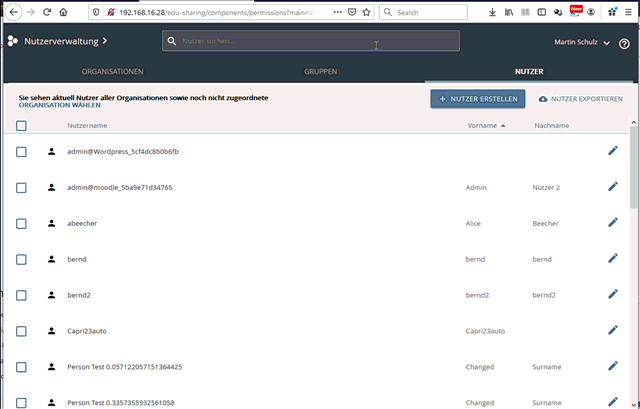
Task: Switch to the Gruppen tab
Action: pyautogui.click(x=320, y=73)
